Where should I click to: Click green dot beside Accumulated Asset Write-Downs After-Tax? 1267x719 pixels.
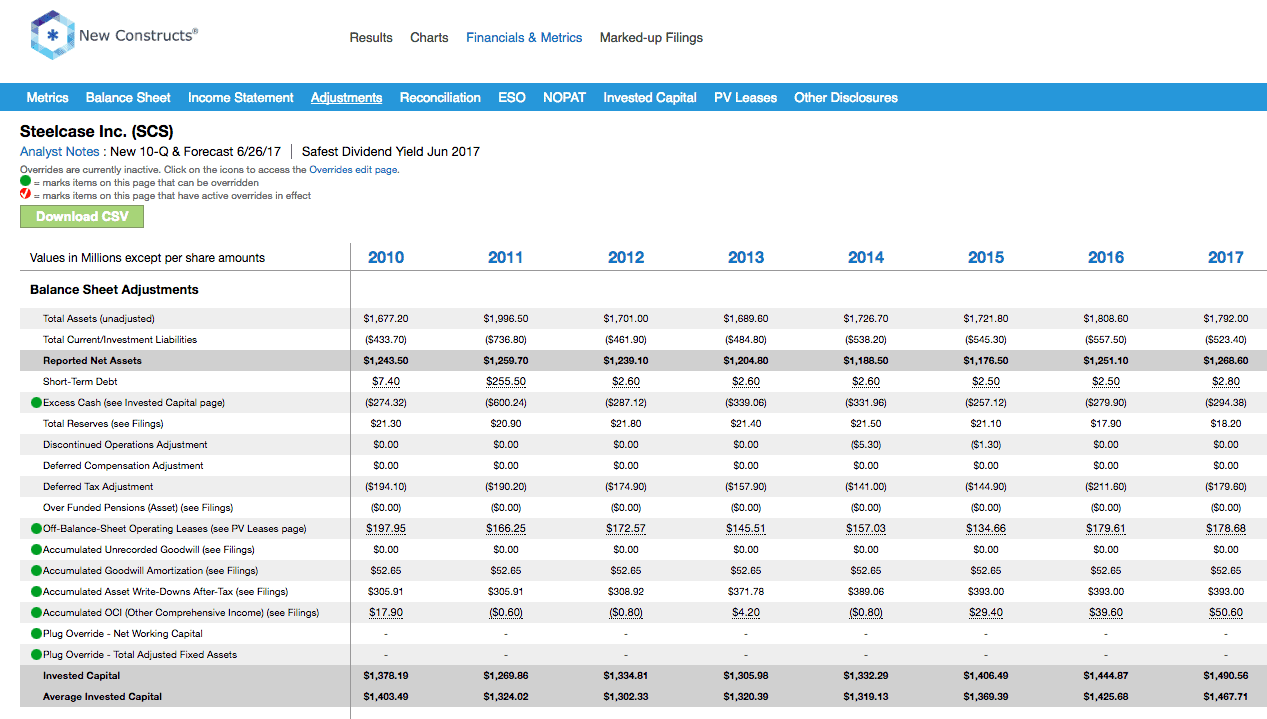tap(36, 592)
